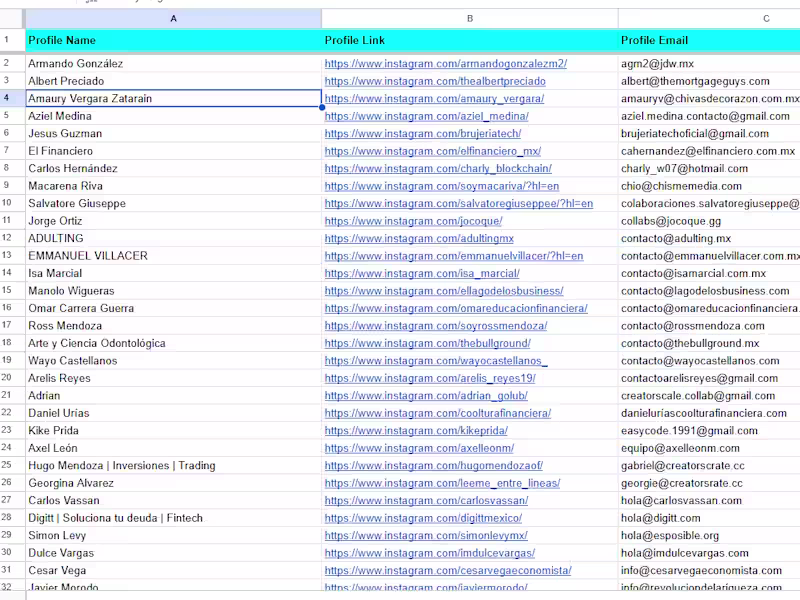
Task: Open the hugomendozaof Instagram link
Action: [434, 466]
